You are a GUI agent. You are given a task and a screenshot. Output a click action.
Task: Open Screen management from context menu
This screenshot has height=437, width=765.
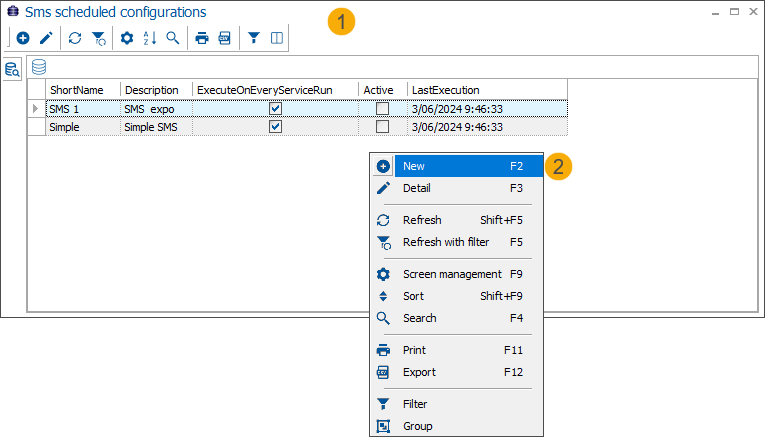click(x=458, y=274)
